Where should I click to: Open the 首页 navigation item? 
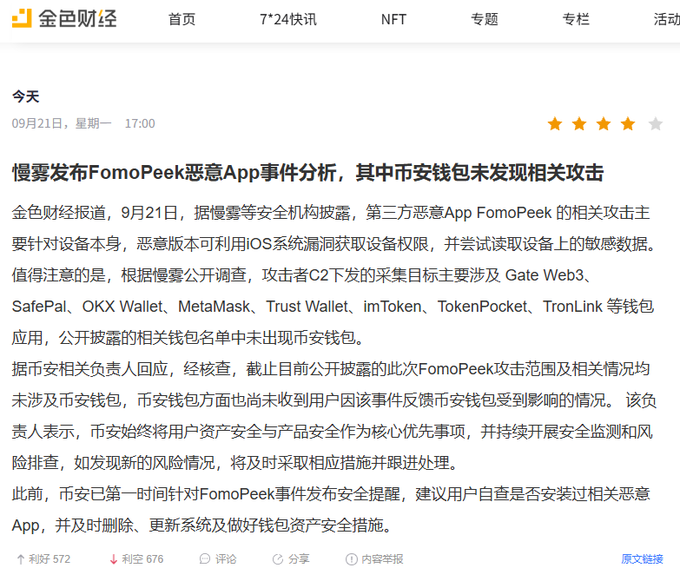click(x=182, y=19)
